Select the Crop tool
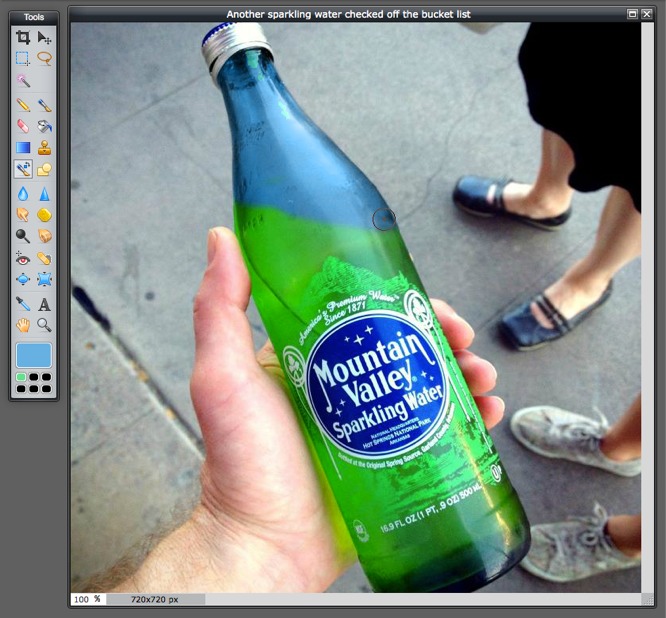 (x=23, y=37)
